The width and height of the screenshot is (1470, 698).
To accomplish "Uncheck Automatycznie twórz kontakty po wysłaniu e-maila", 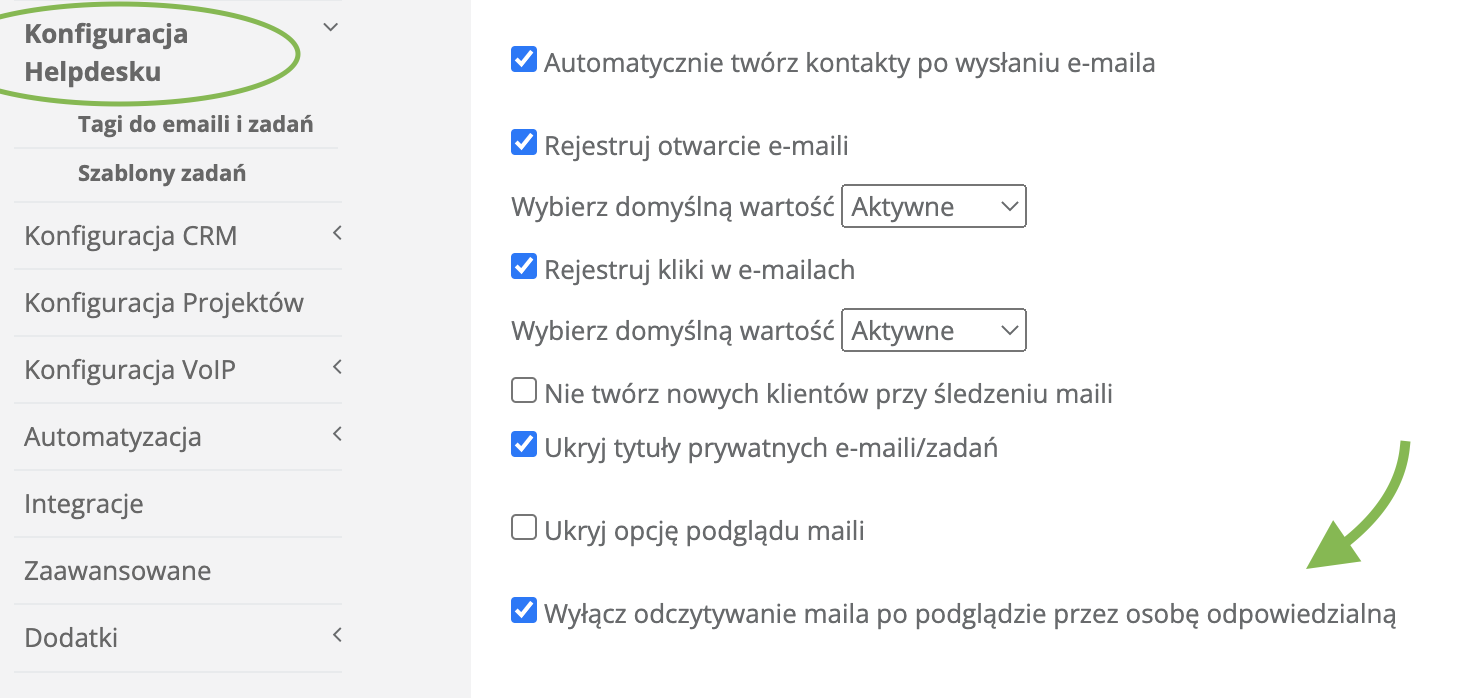I will pyautogui.click(x=524, y=60).
